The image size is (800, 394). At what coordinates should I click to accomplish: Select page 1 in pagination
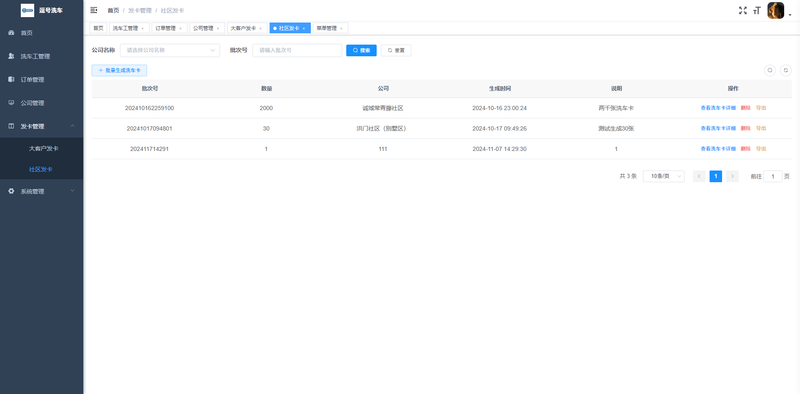(716, 176)
